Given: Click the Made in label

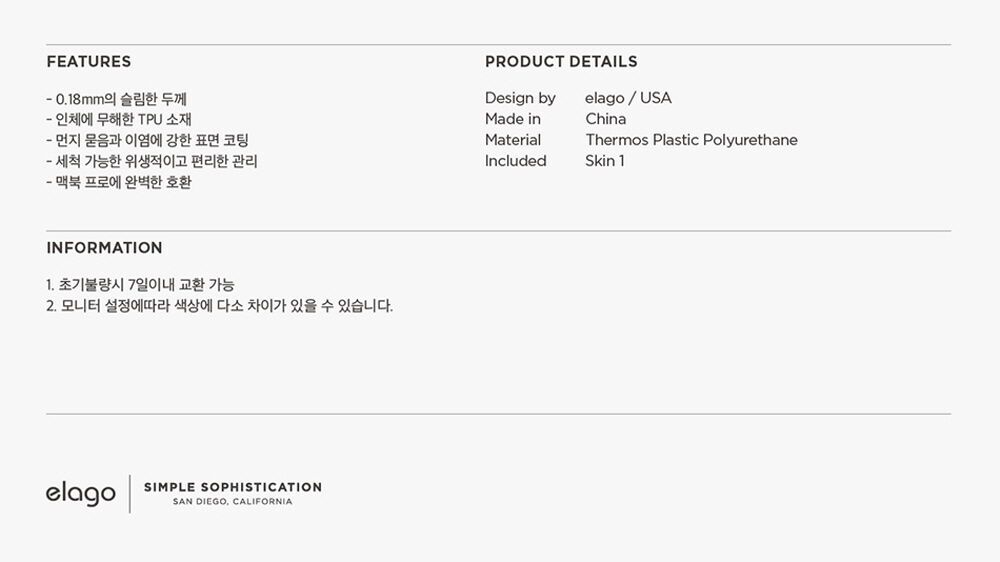Looking at the screenshot, I should coord(513,119).
